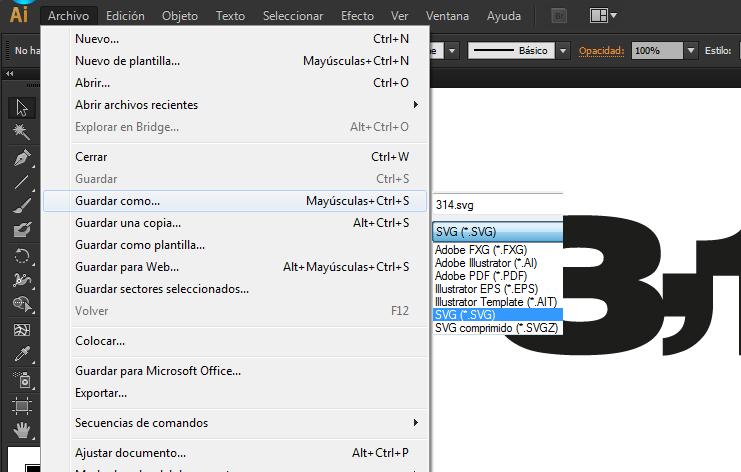This screenshot has height=472, width=741.
Task: Select the Line Segment tool
Action: (x=21, y=182)
